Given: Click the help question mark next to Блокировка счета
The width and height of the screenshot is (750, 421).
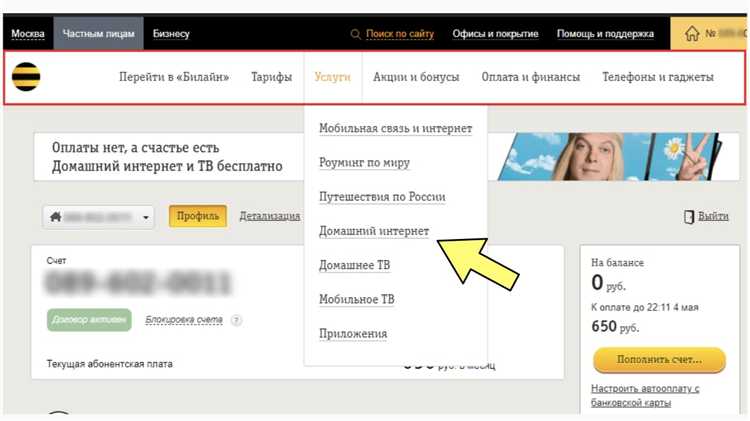Looking at the screenshot, I should click(236, 320).
